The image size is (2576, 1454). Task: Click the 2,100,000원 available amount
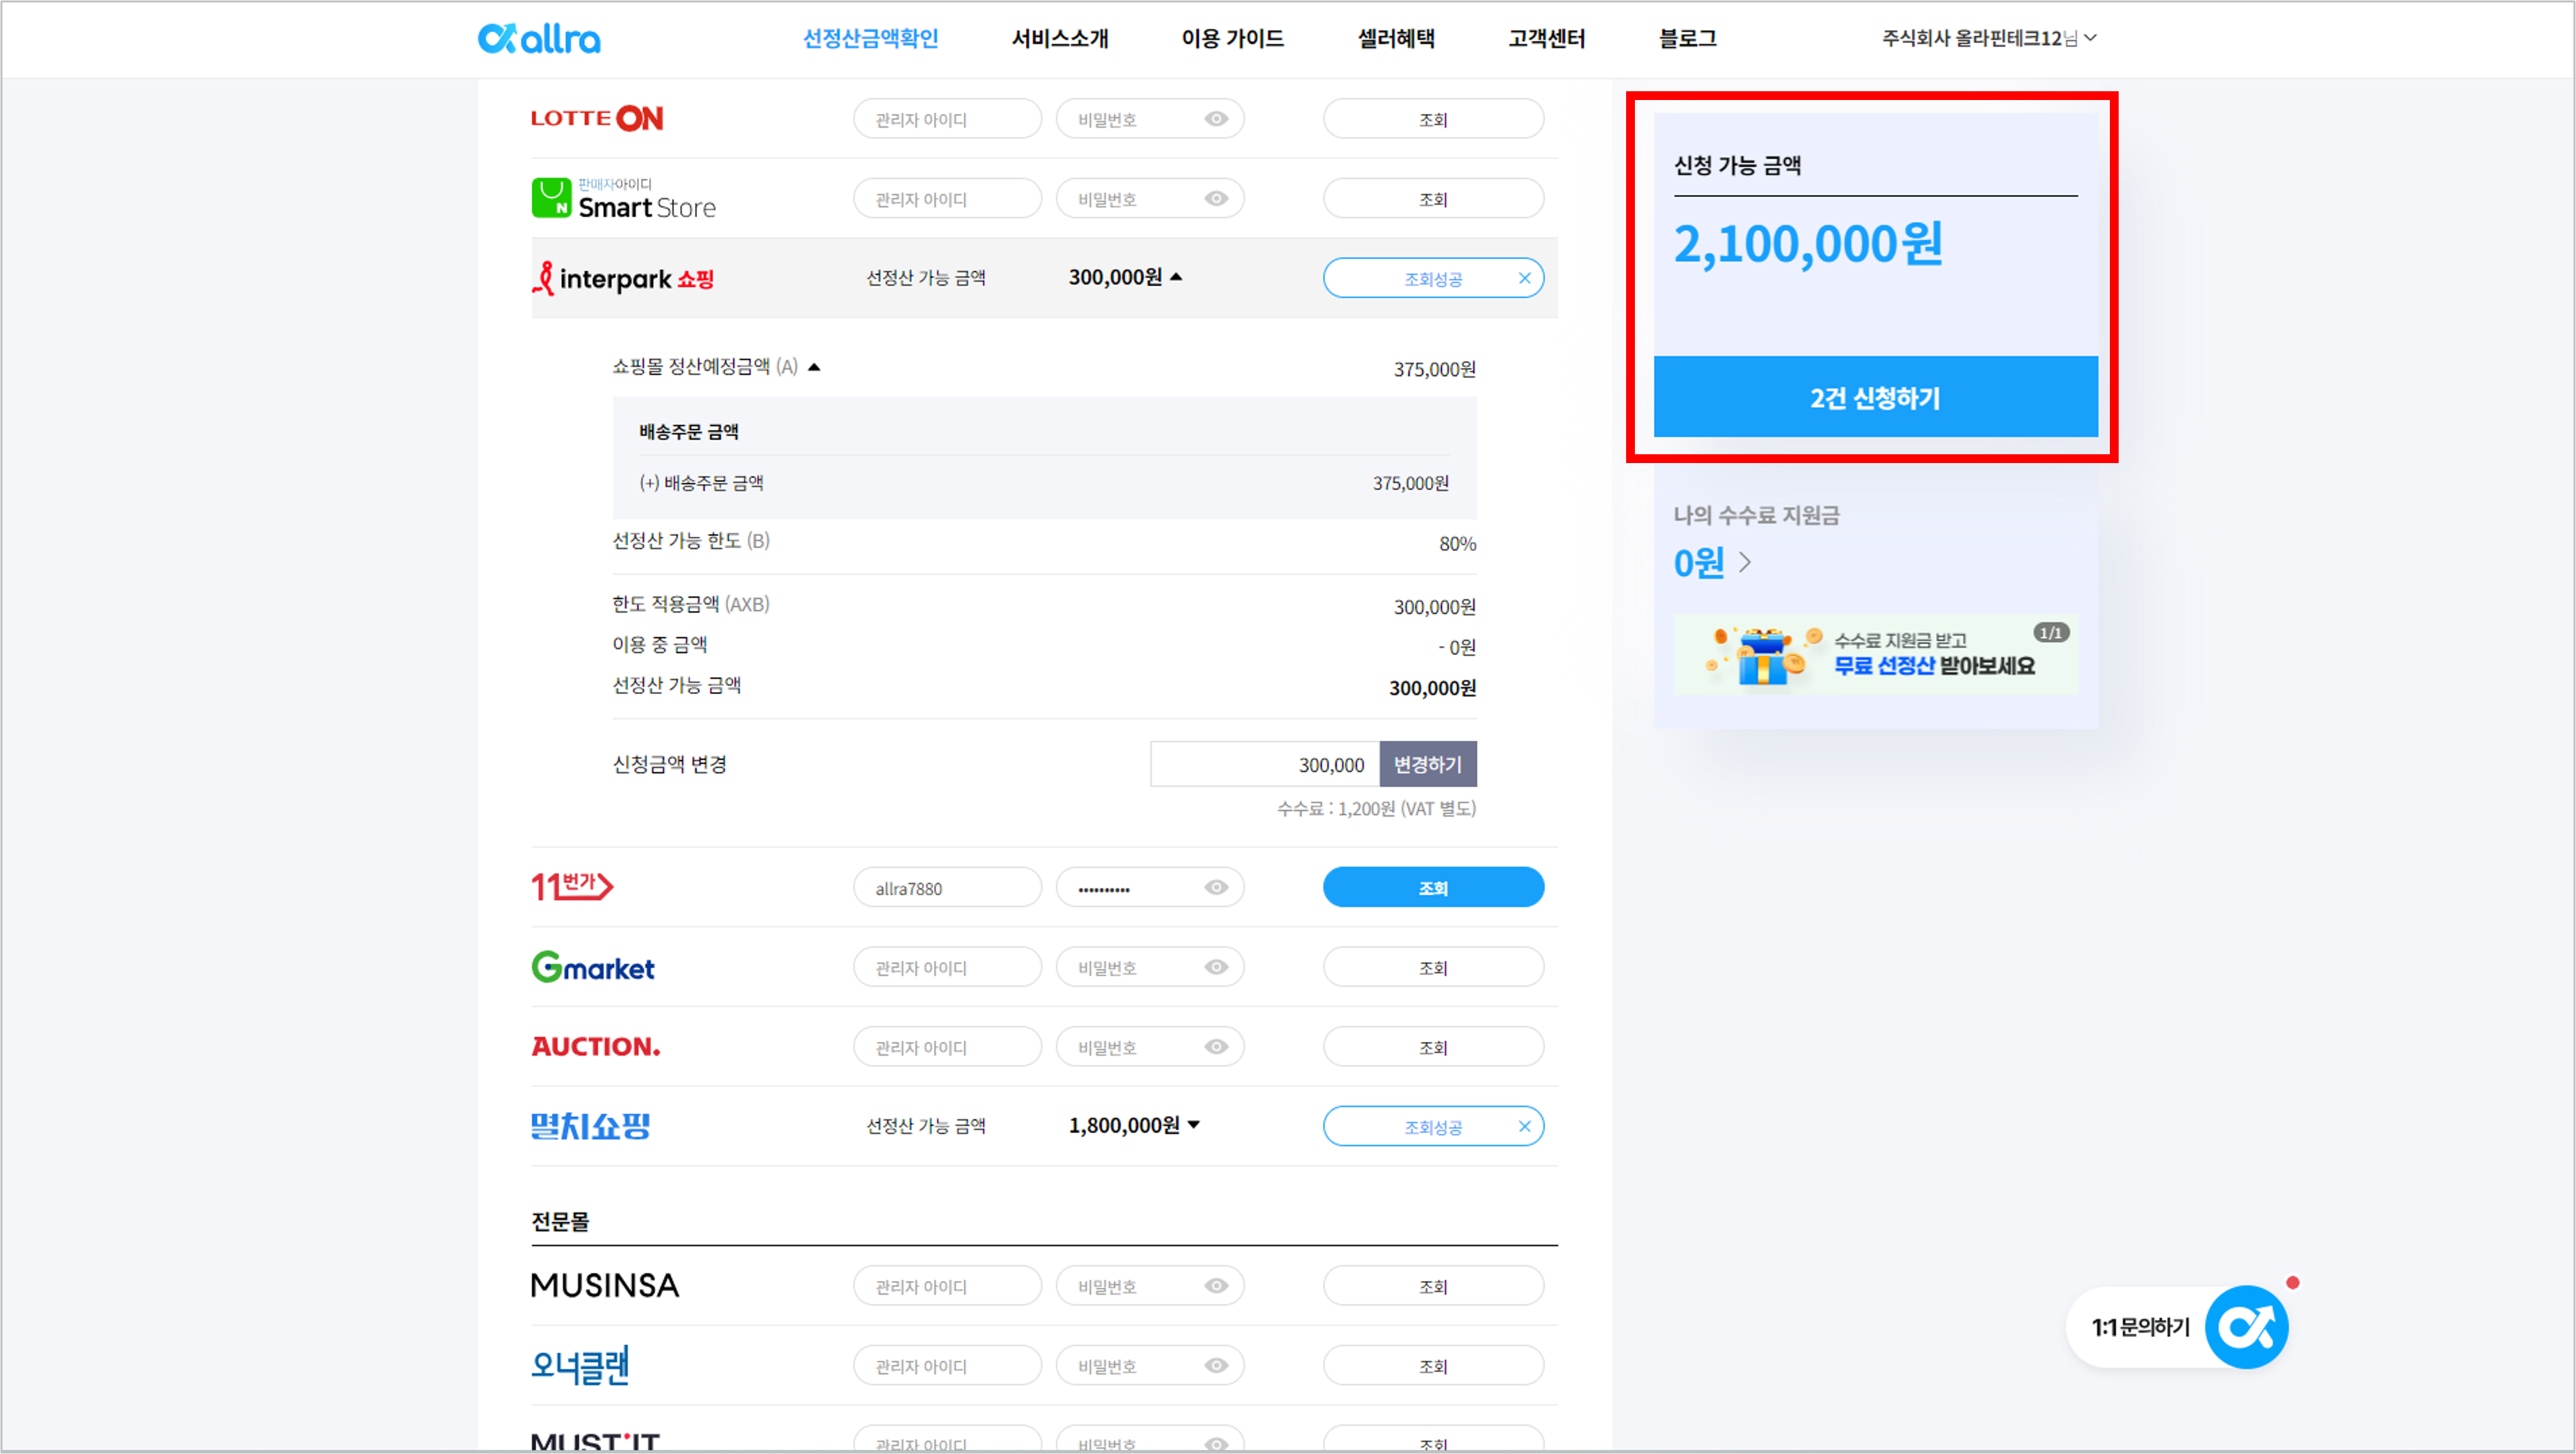[x=1808, y=245]
